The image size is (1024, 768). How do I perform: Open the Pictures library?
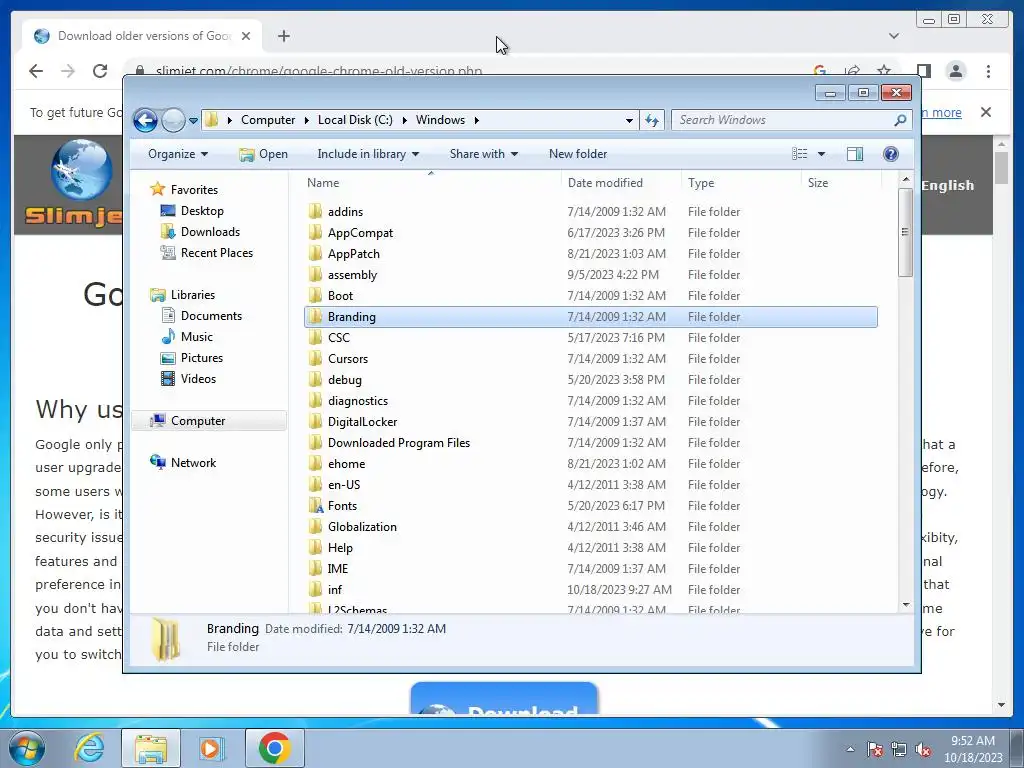[202, 358]
